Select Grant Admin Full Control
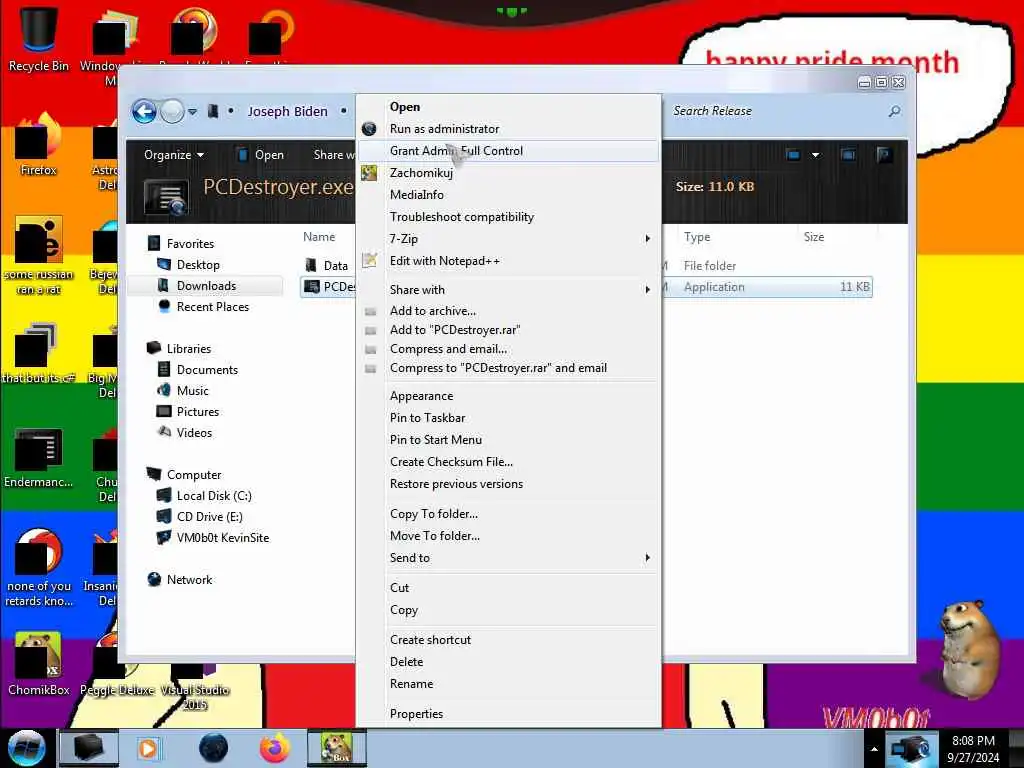 click(x=509, y=151)
